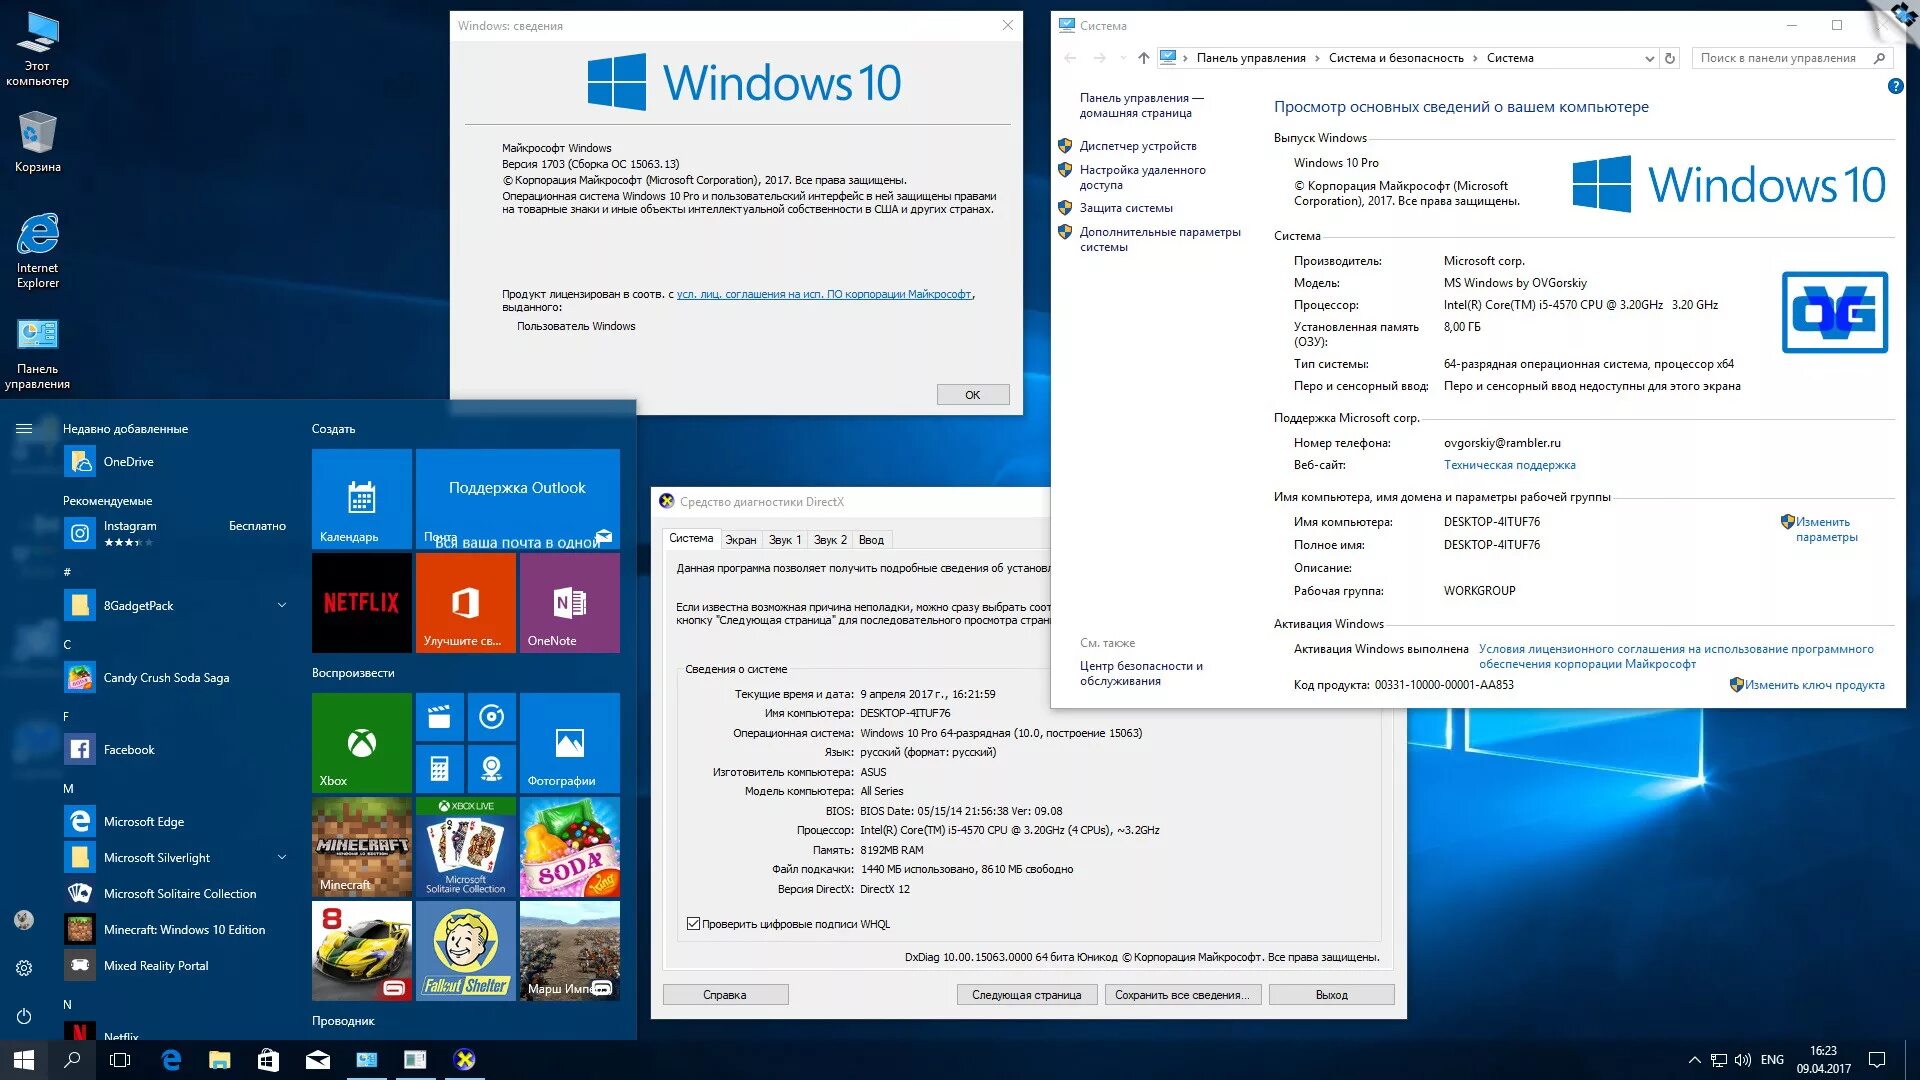This screenshot has height=1080, width=1920.
Task: Toggle WHQL digital signatures checkbox
Action: click(x=693, y=924)
